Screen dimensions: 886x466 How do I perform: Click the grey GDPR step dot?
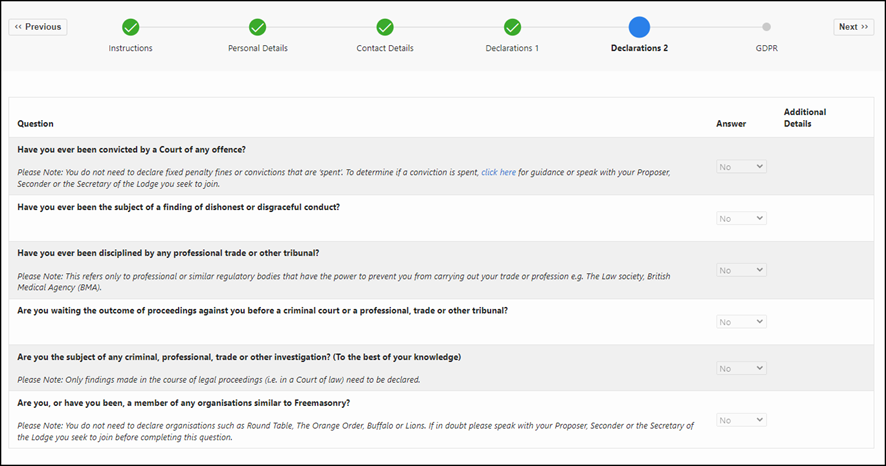pos(766,27)
